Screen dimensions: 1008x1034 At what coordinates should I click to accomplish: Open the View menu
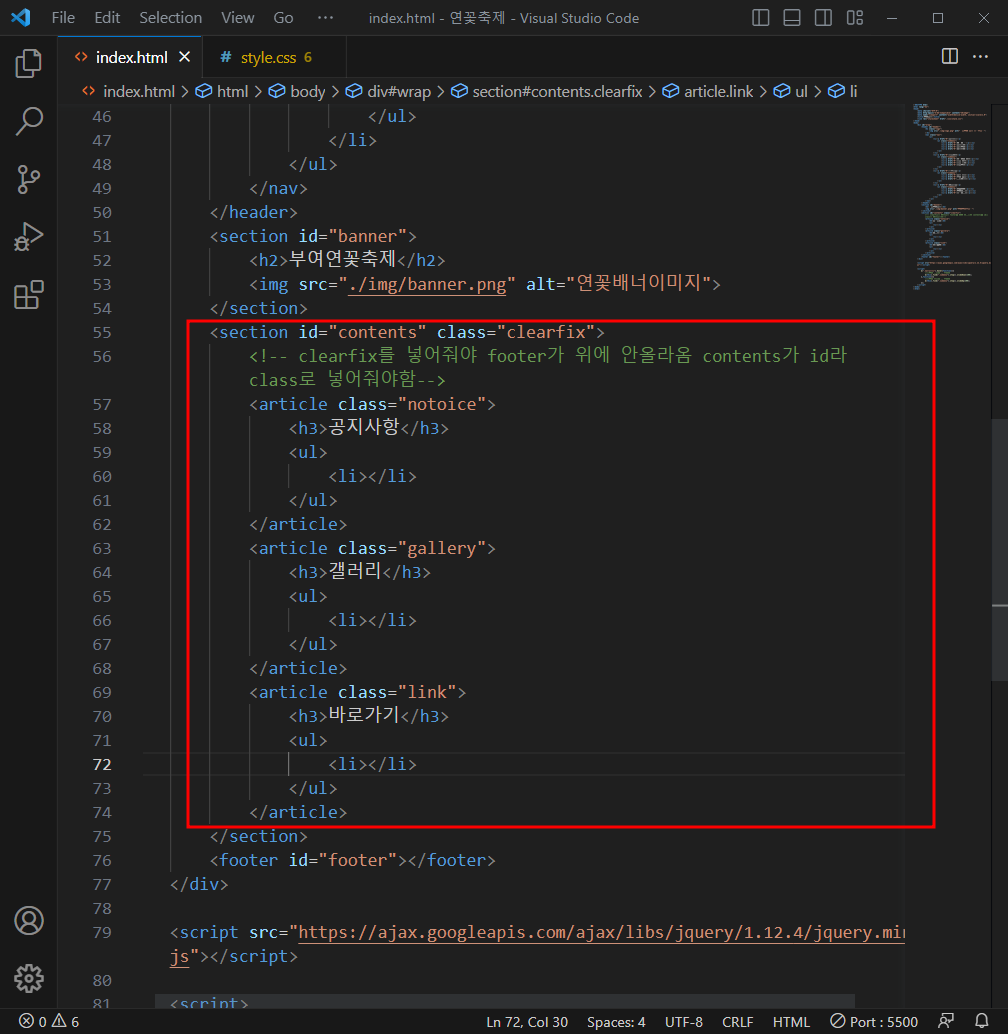coord(237,18)
